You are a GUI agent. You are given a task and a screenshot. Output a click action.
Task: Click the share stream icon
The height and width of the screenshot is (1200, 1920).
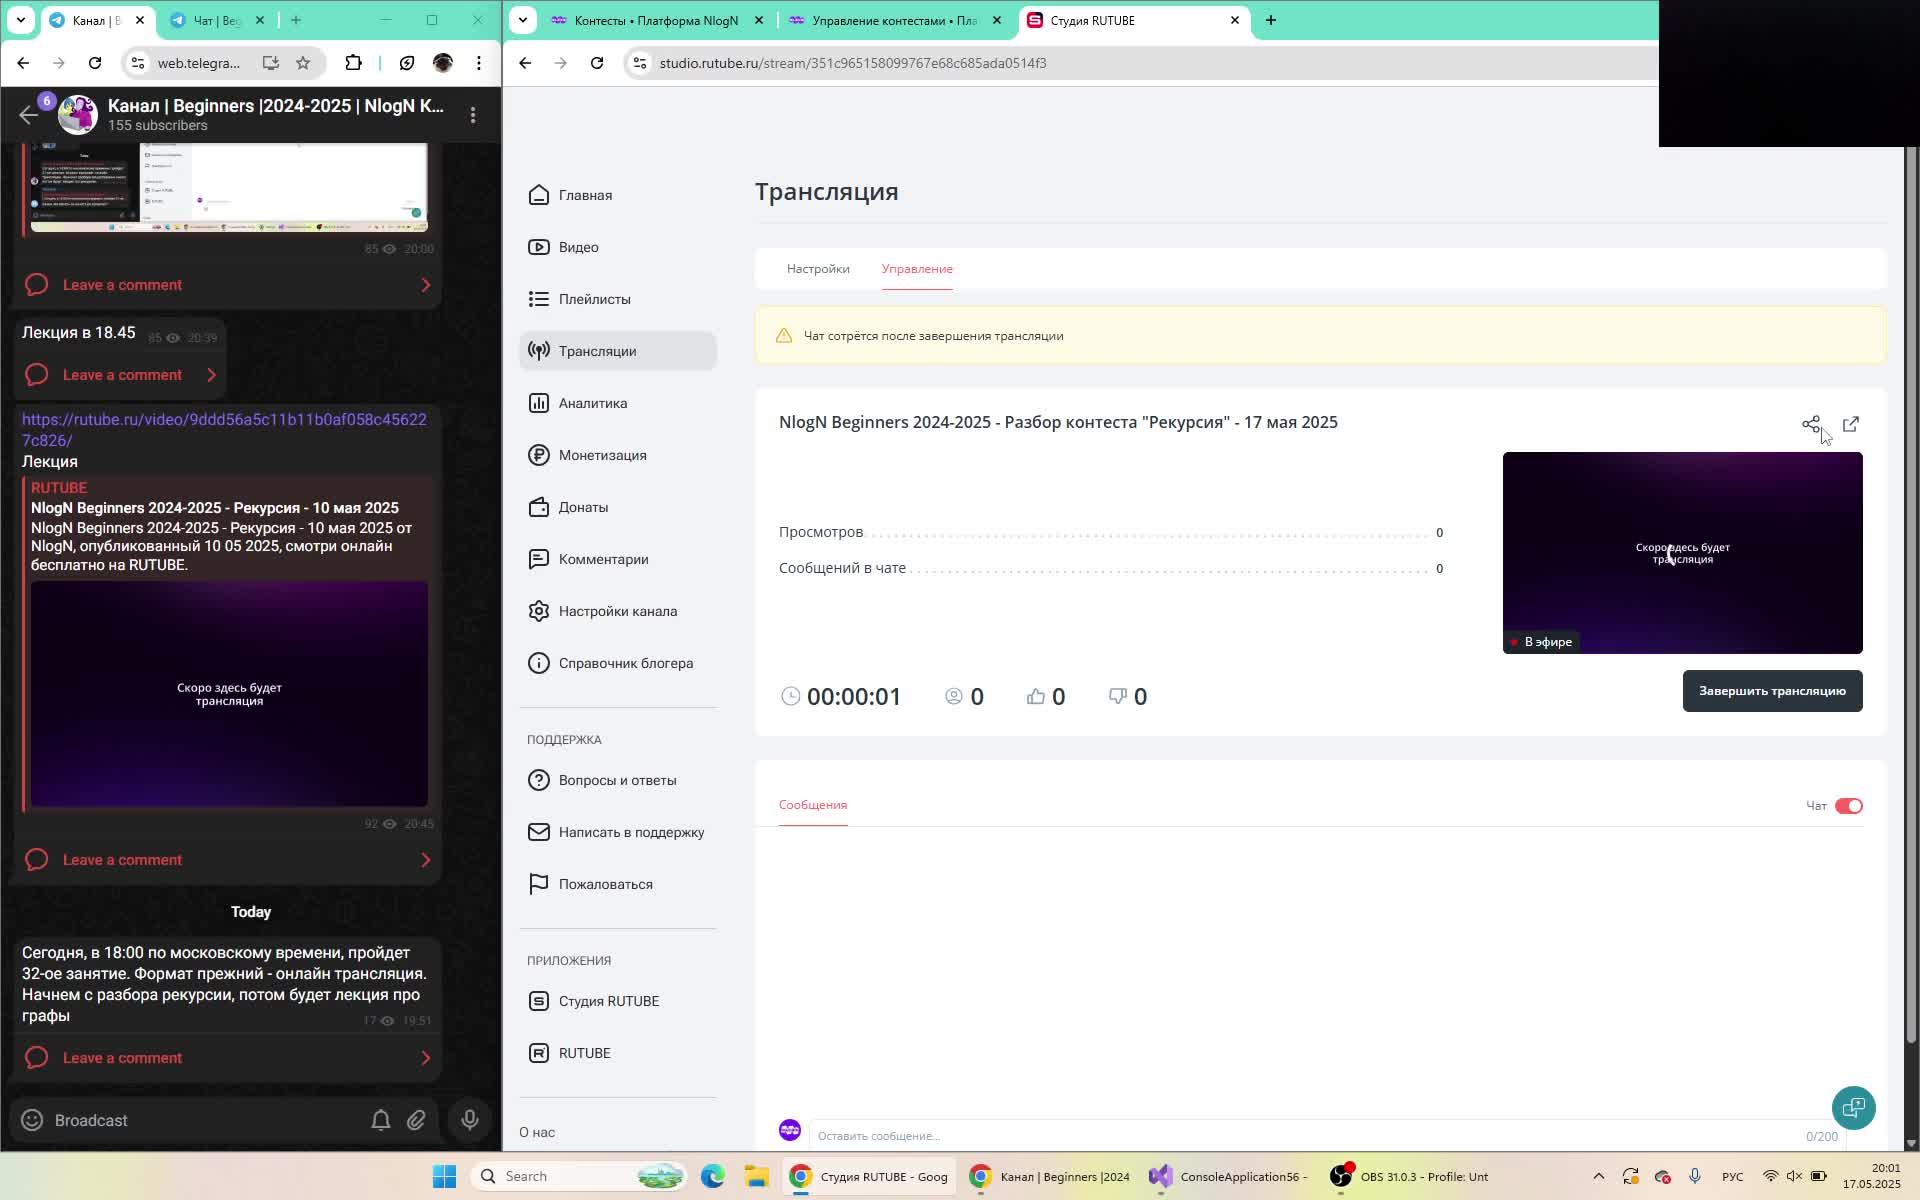[x=1811, y=425]
